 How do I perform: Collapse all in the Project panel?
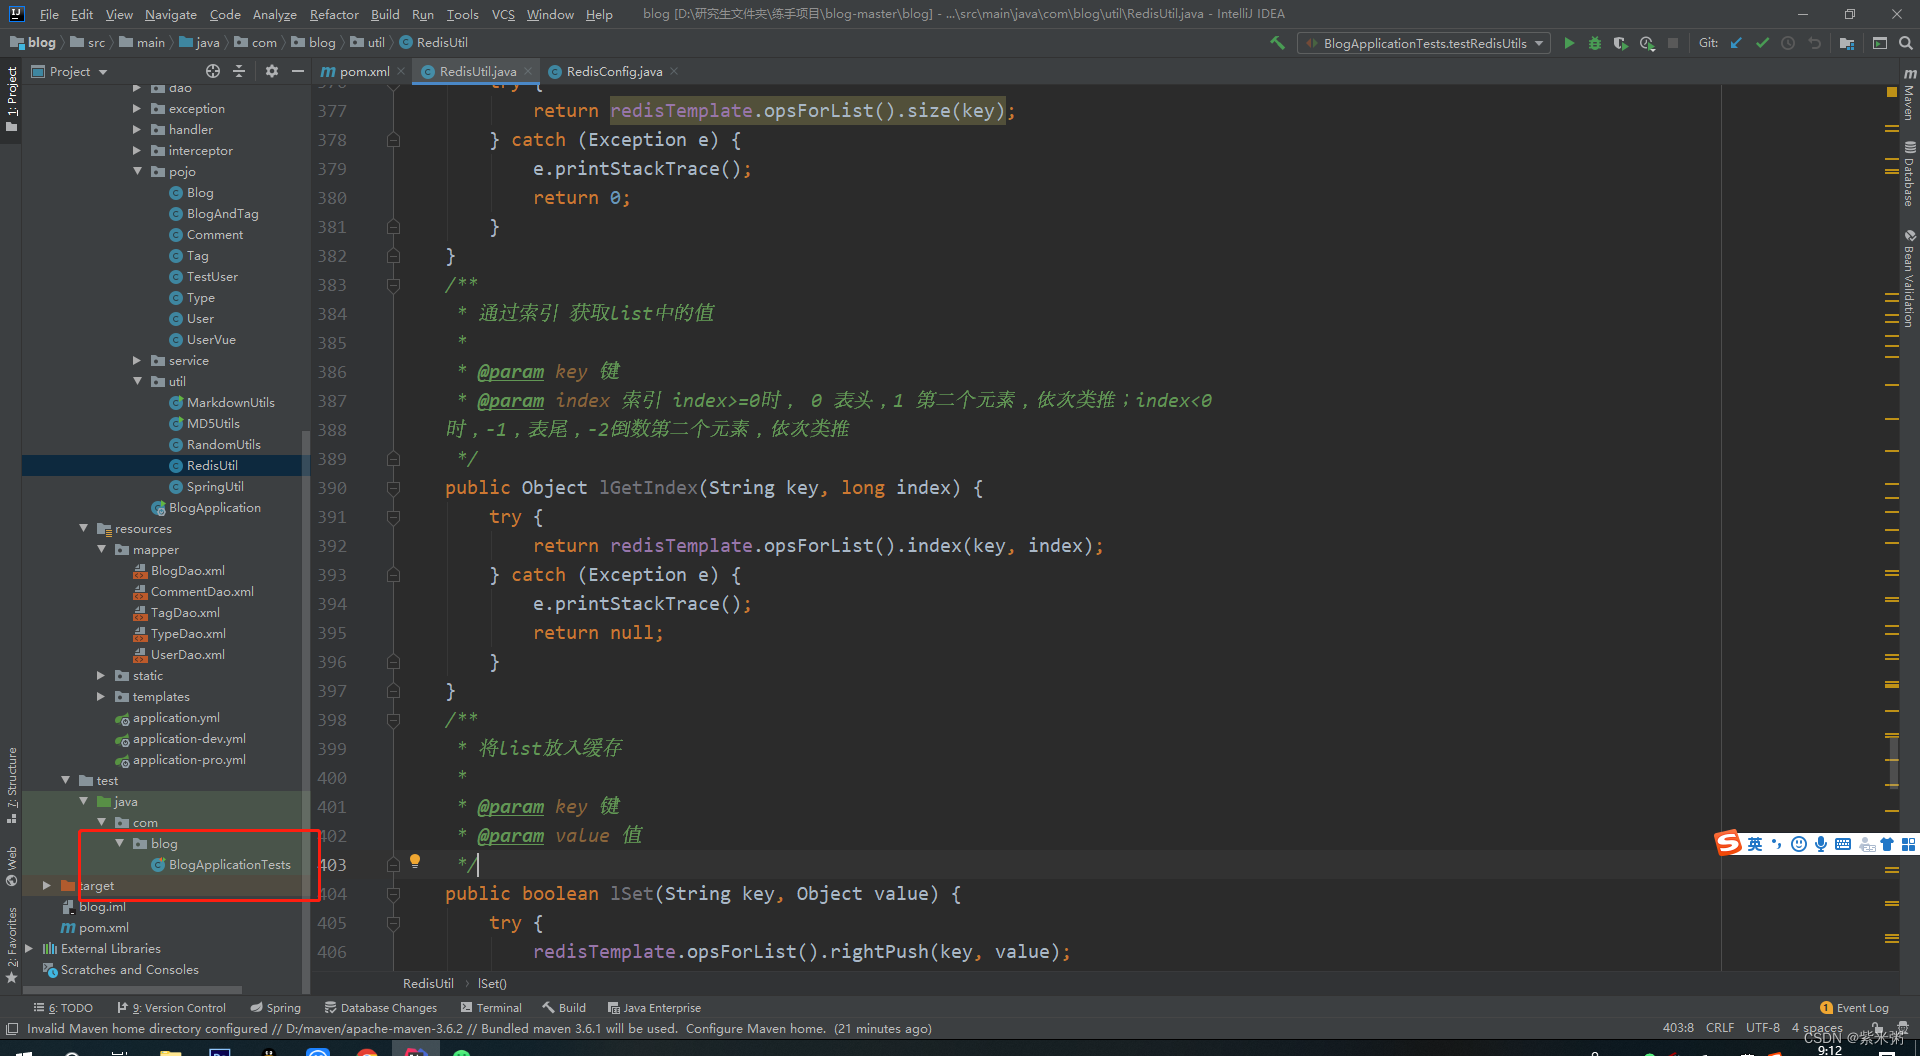239,71
